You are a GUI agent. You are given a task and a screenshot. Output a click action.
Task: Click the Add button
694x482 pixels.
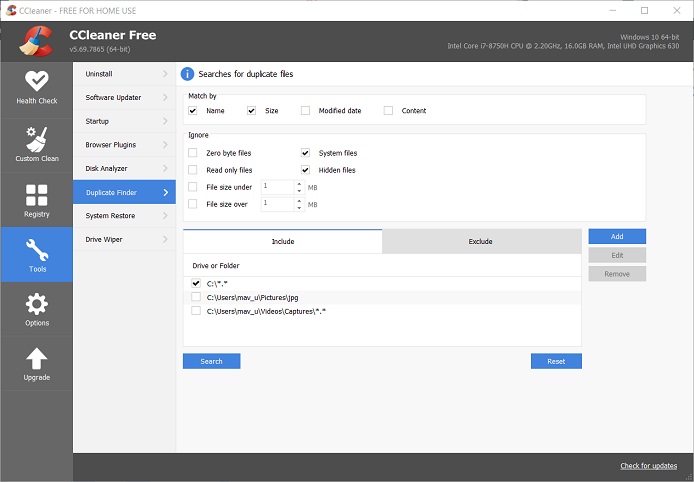tap(617, 236)
